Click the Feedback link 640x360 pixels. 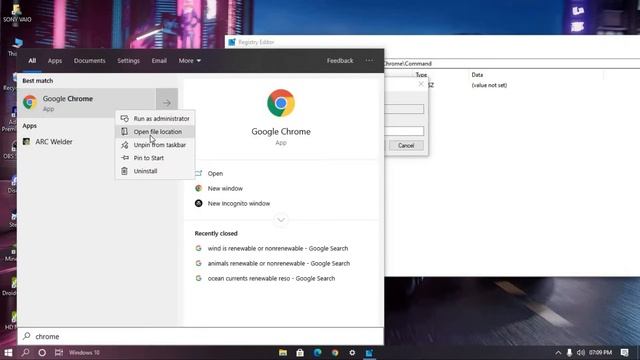click(x=340, y=60)
